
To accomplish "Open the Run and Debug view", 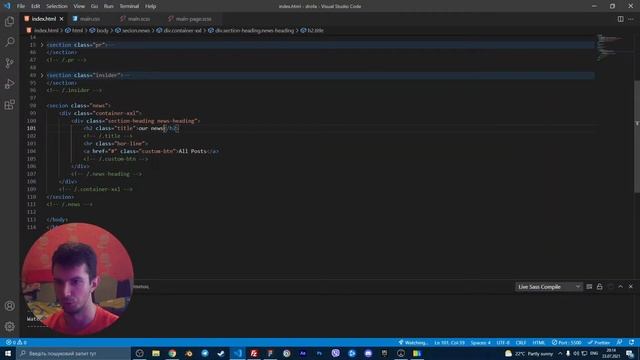I will pos(9,84).
